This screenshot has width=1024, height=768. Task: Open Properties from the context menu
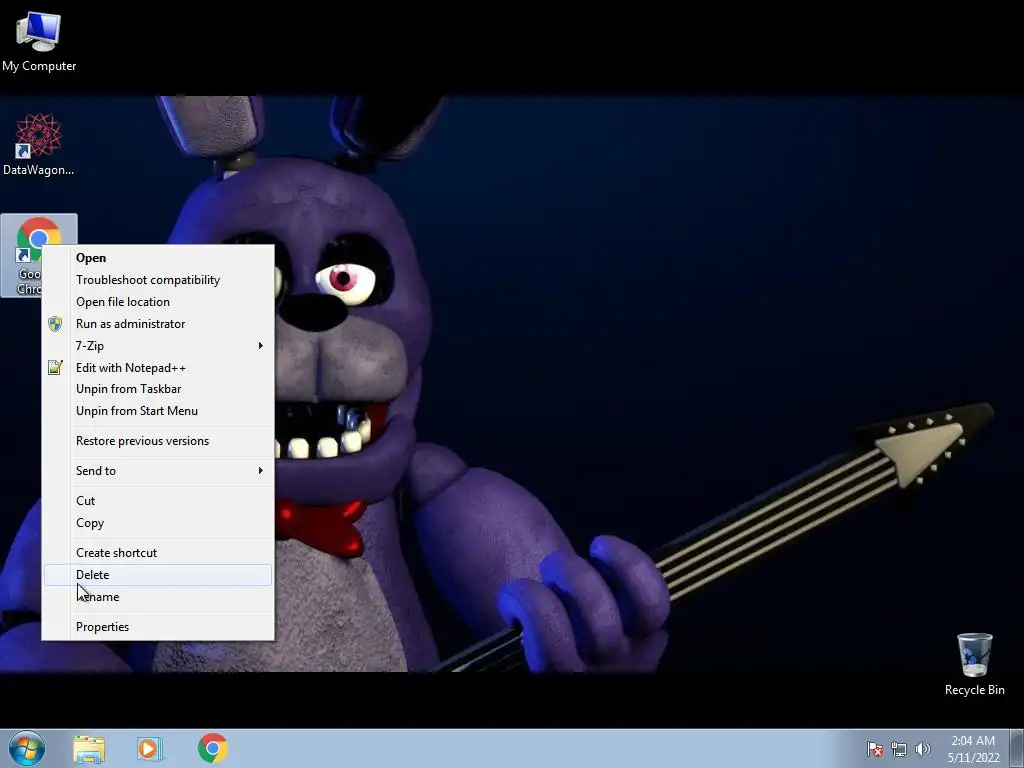coord(158,627)
